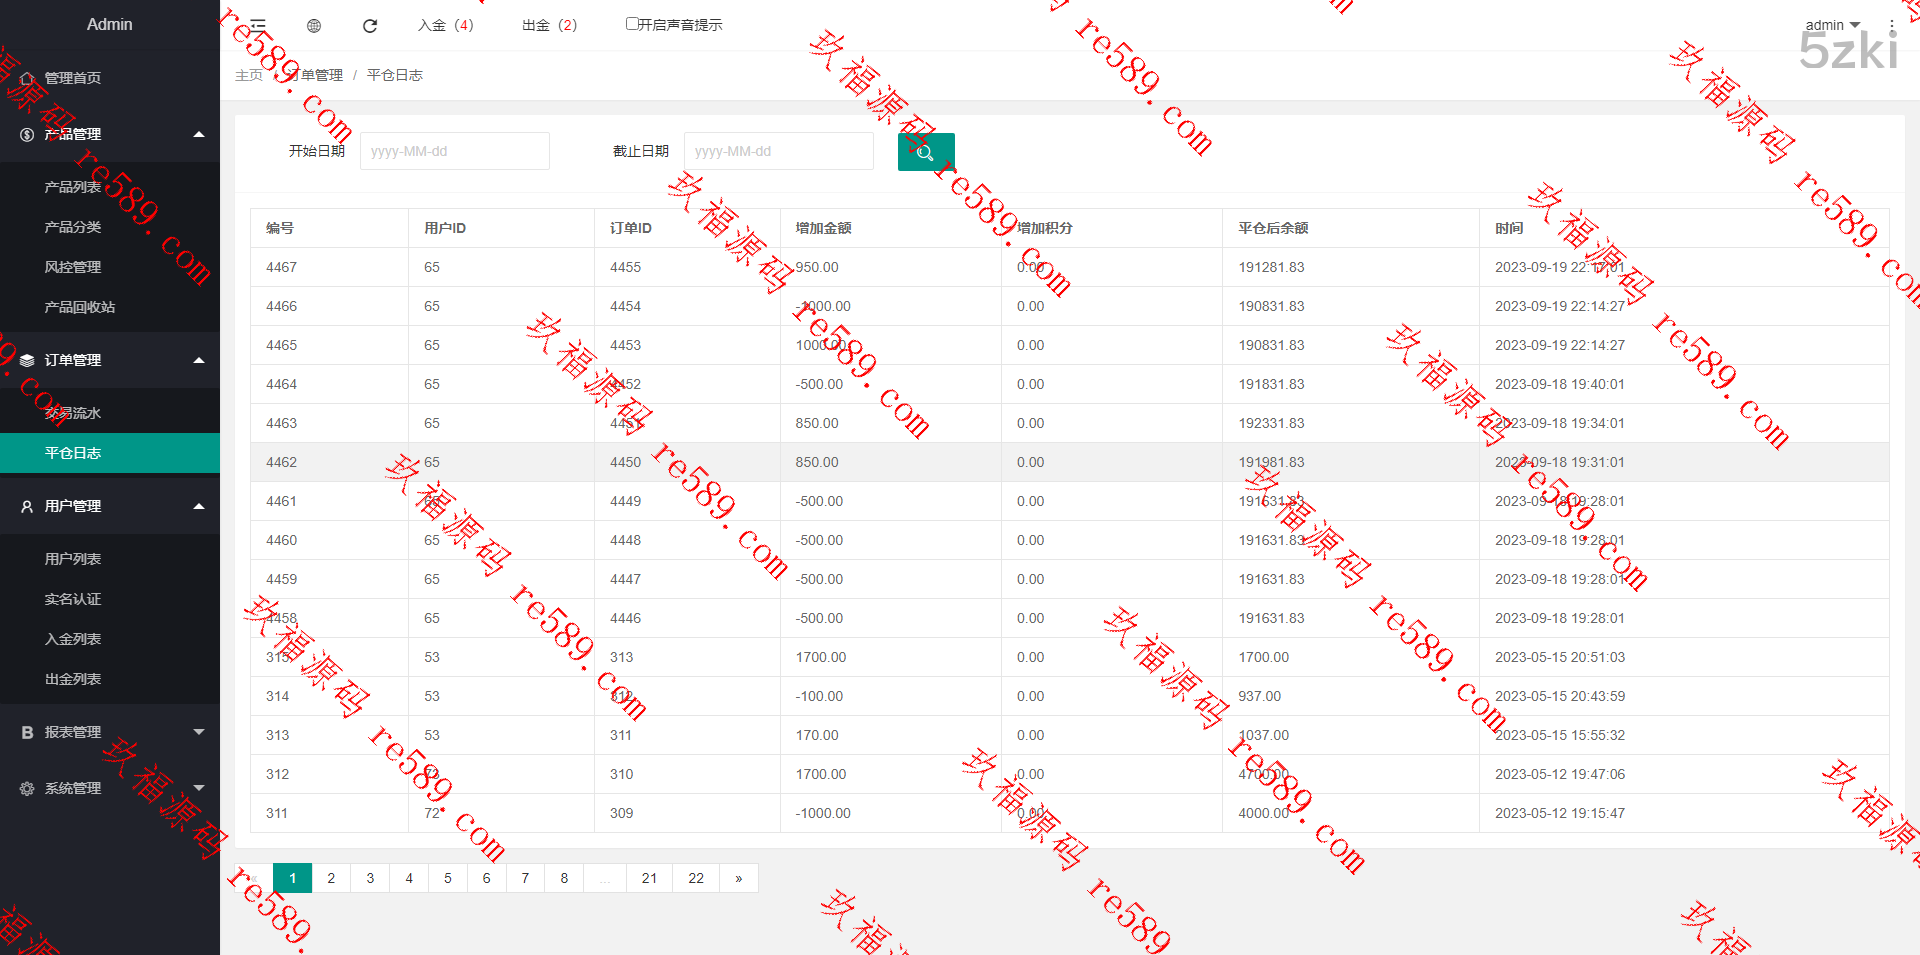Viewport: 1920px width, 955px height.
Task: Expand the 报表管理 menu section
Action: [199, 732]
